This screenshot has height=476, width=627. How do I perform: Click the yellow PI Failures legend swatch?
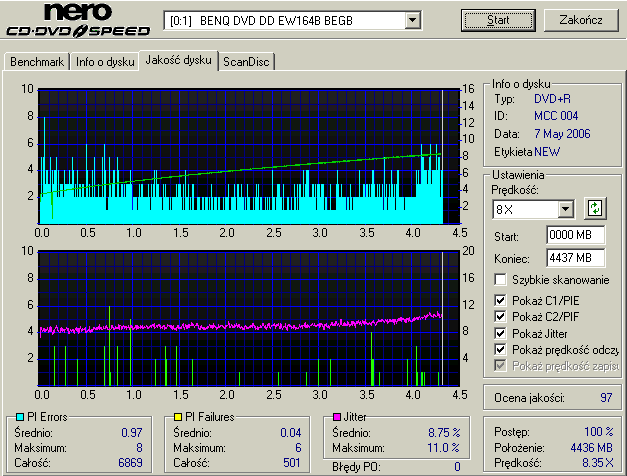click(x=178, y=417)
